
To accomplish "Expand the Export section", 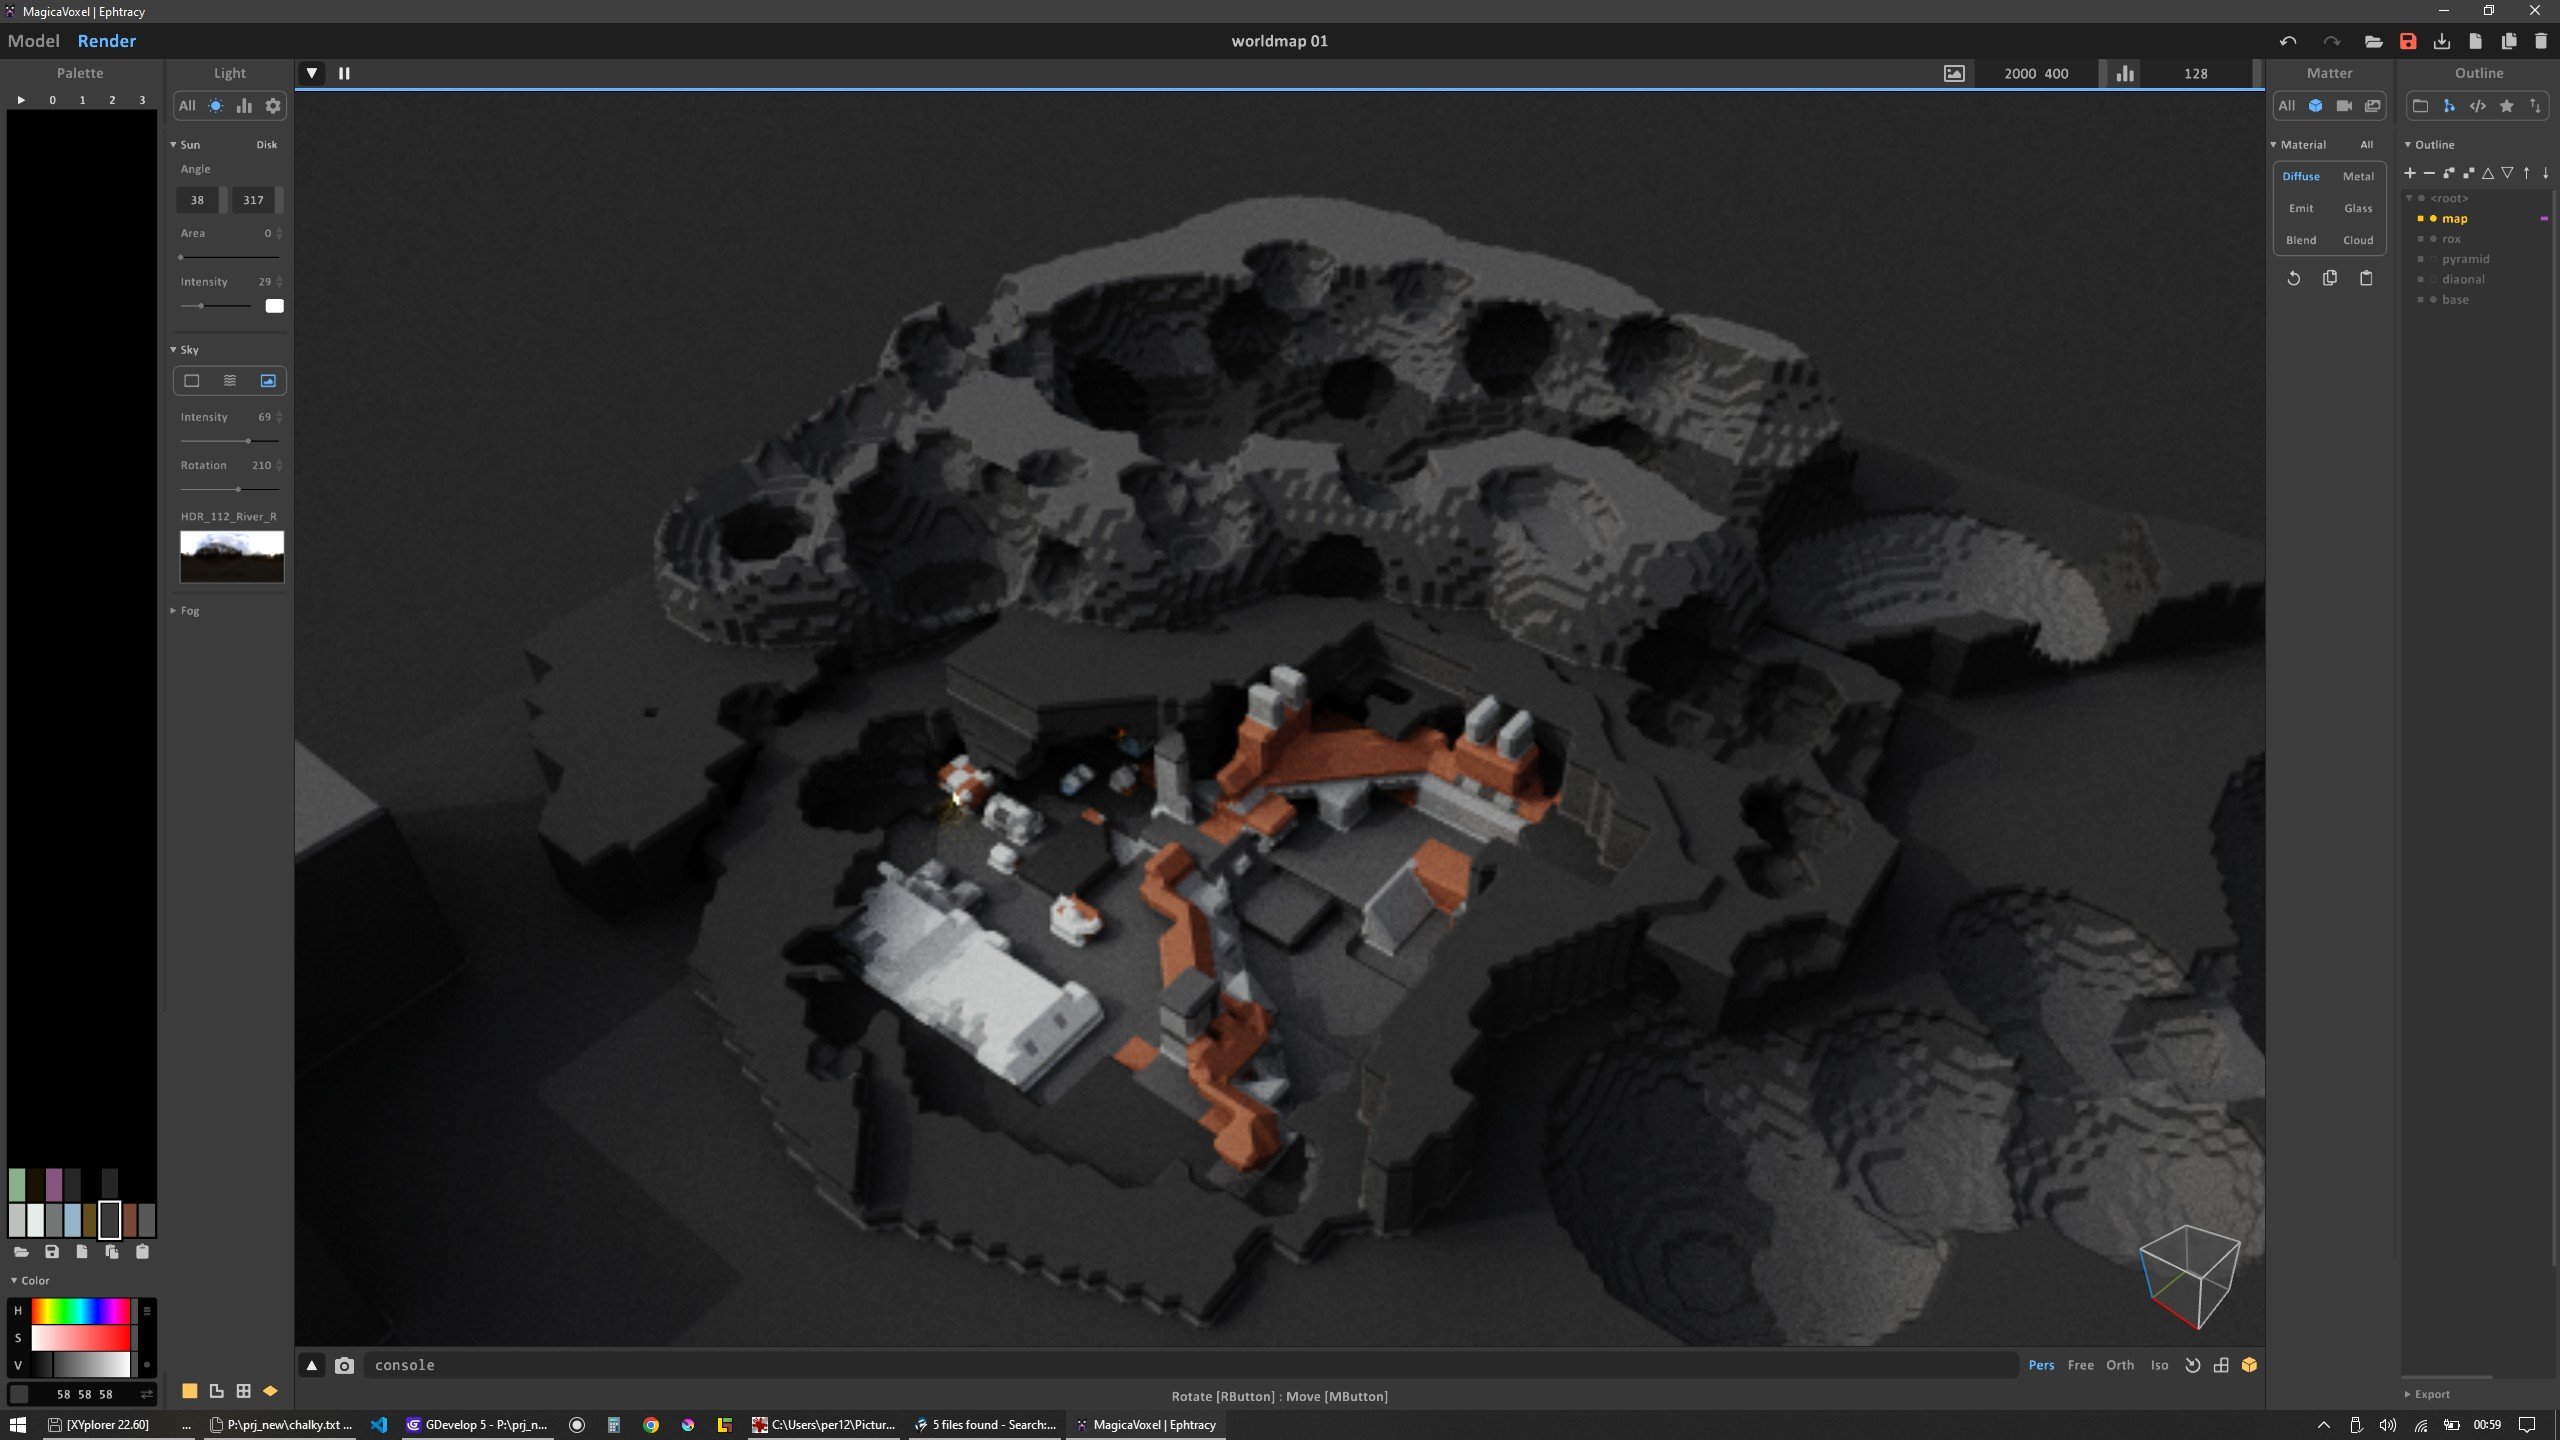I will [x=2407, y=1394].
